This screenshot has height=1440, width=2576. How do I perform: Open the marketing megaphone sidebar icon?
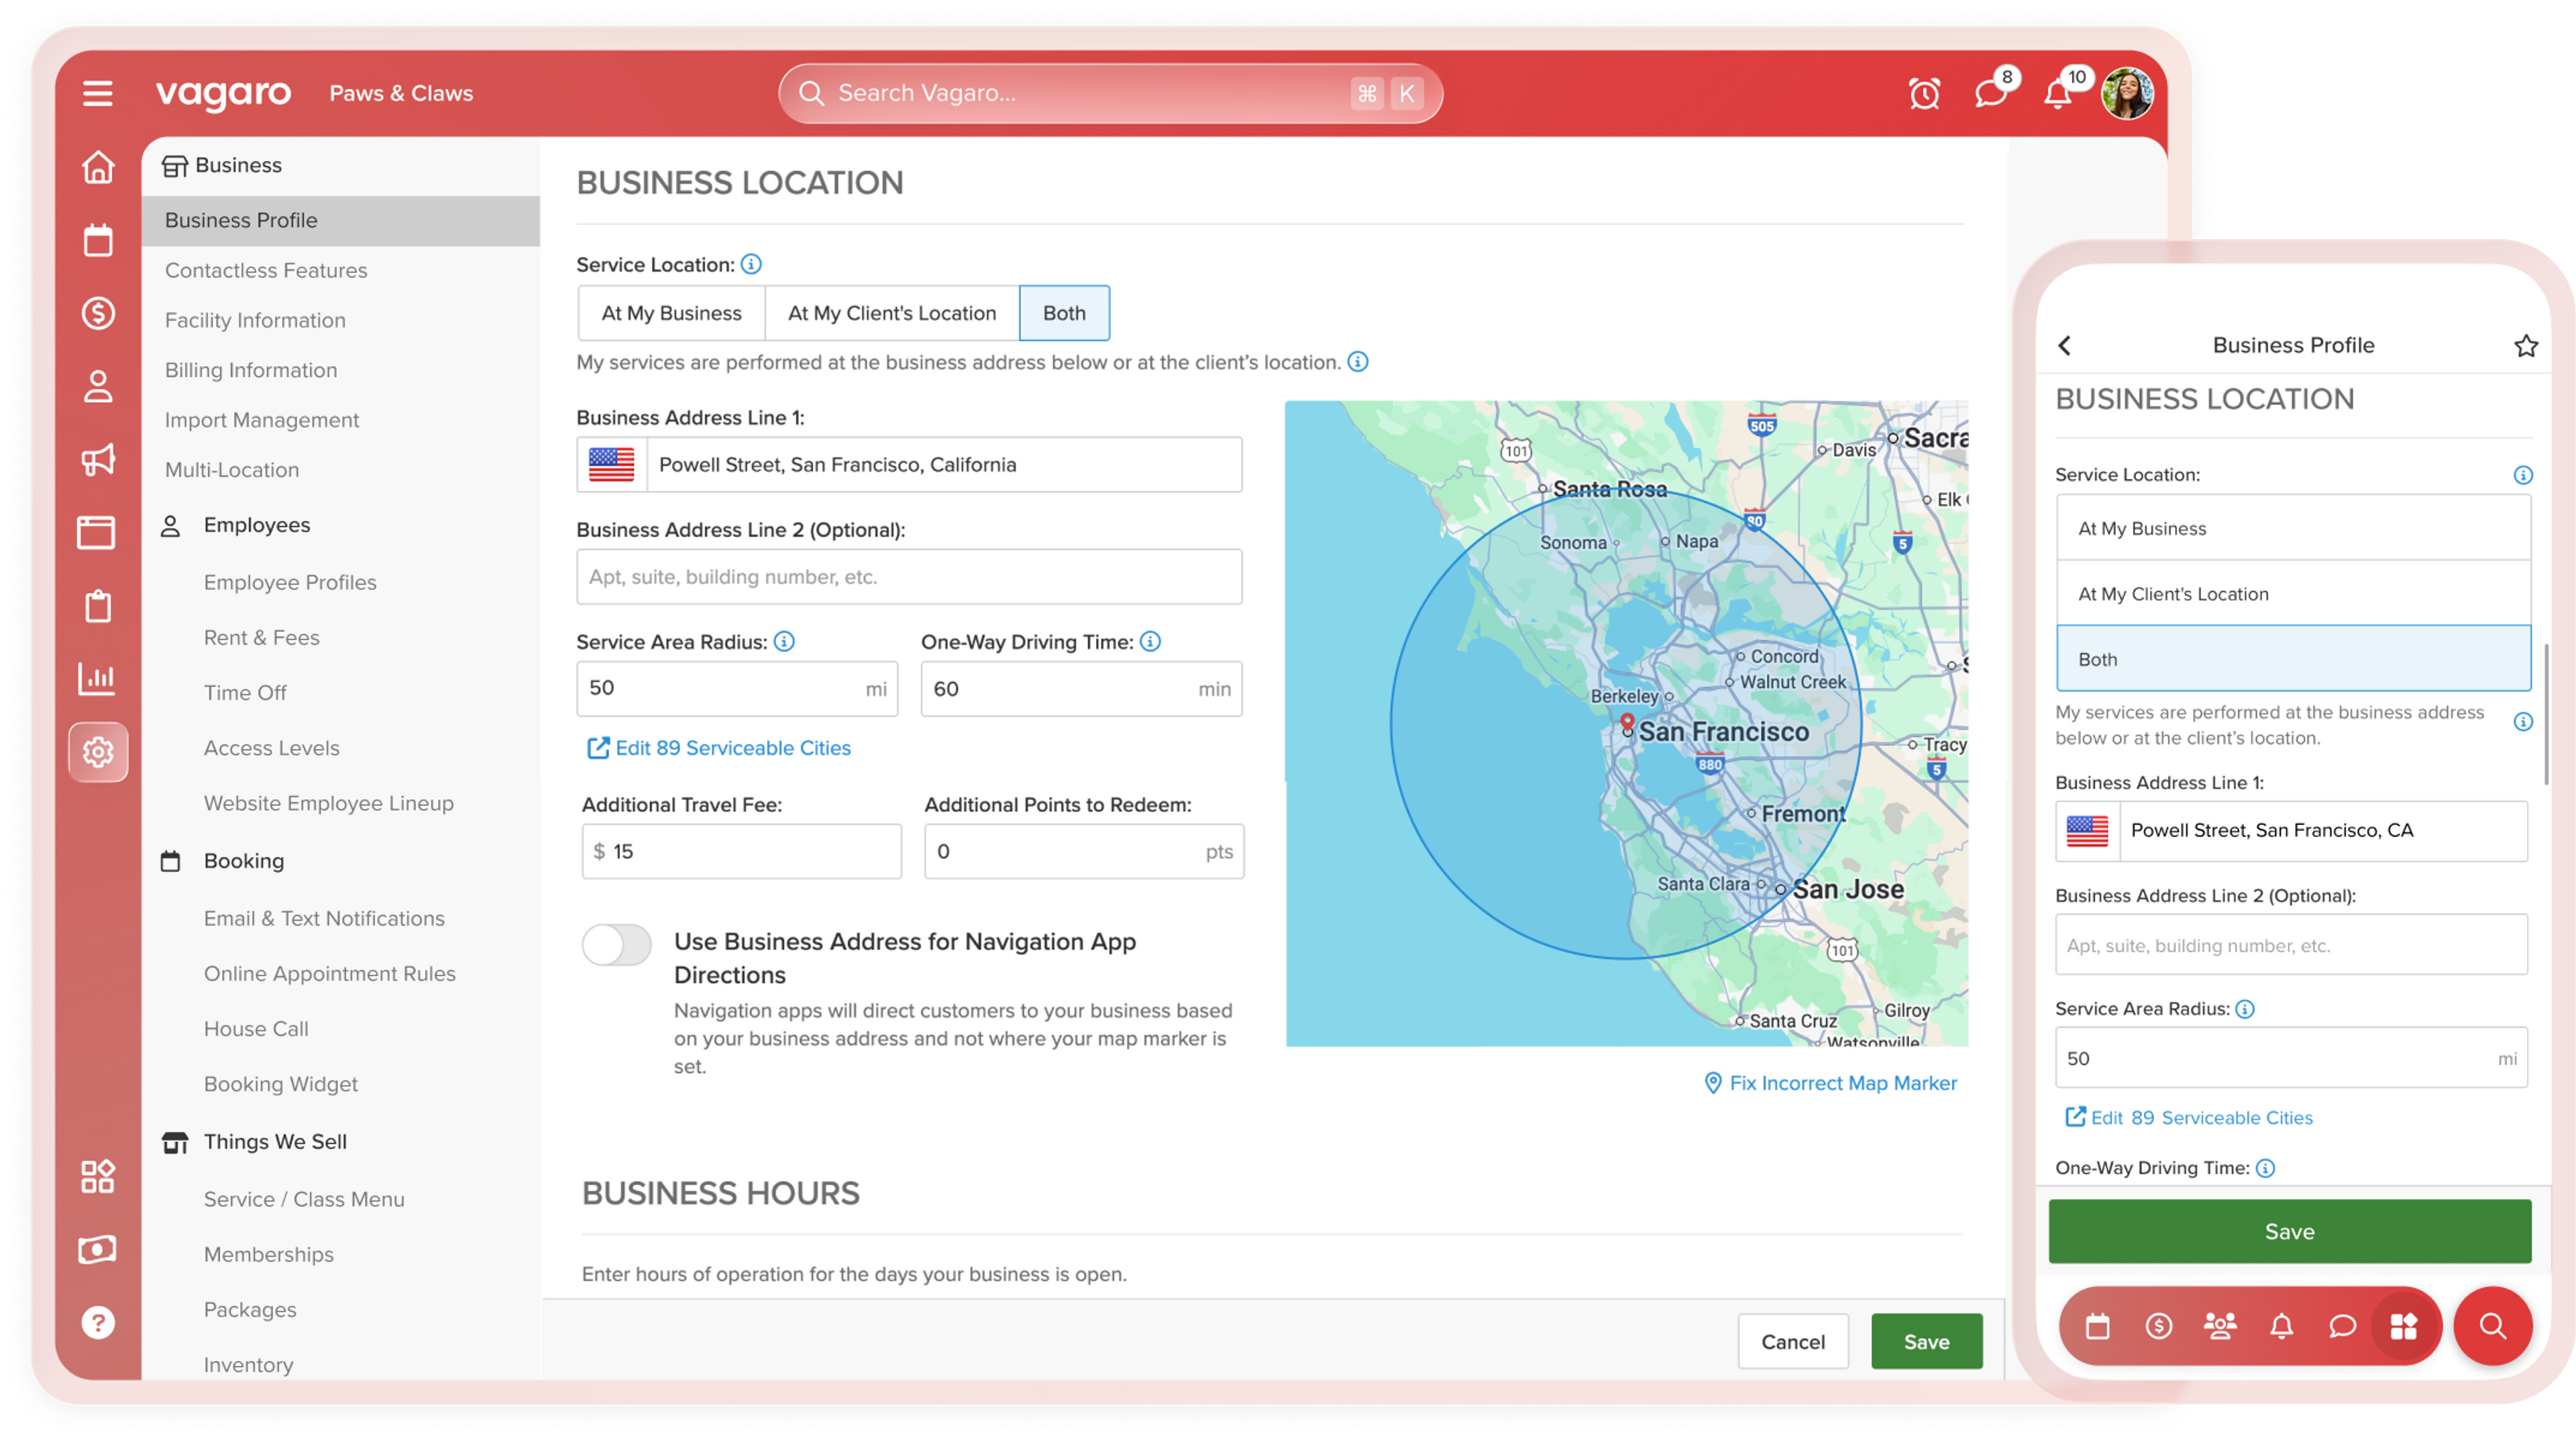[98, 460]
